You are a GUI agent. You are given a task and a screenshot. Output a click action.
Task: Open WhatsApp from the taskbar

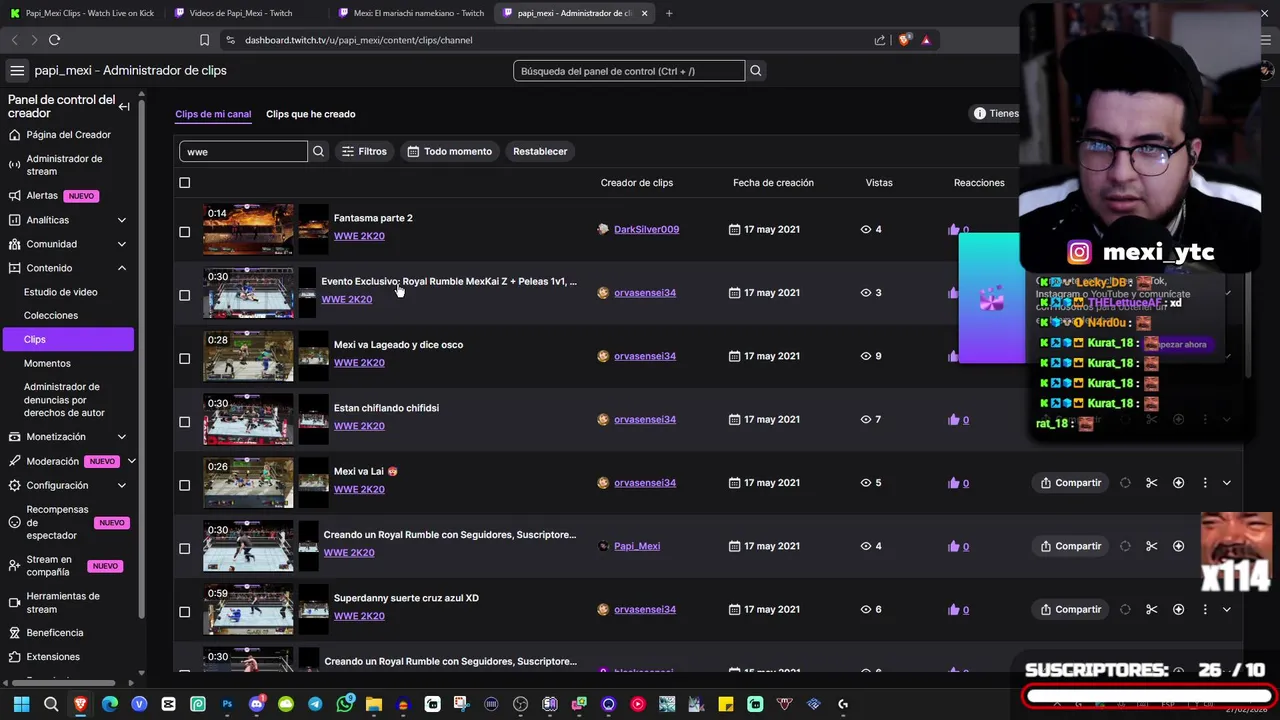pos(345,704)
